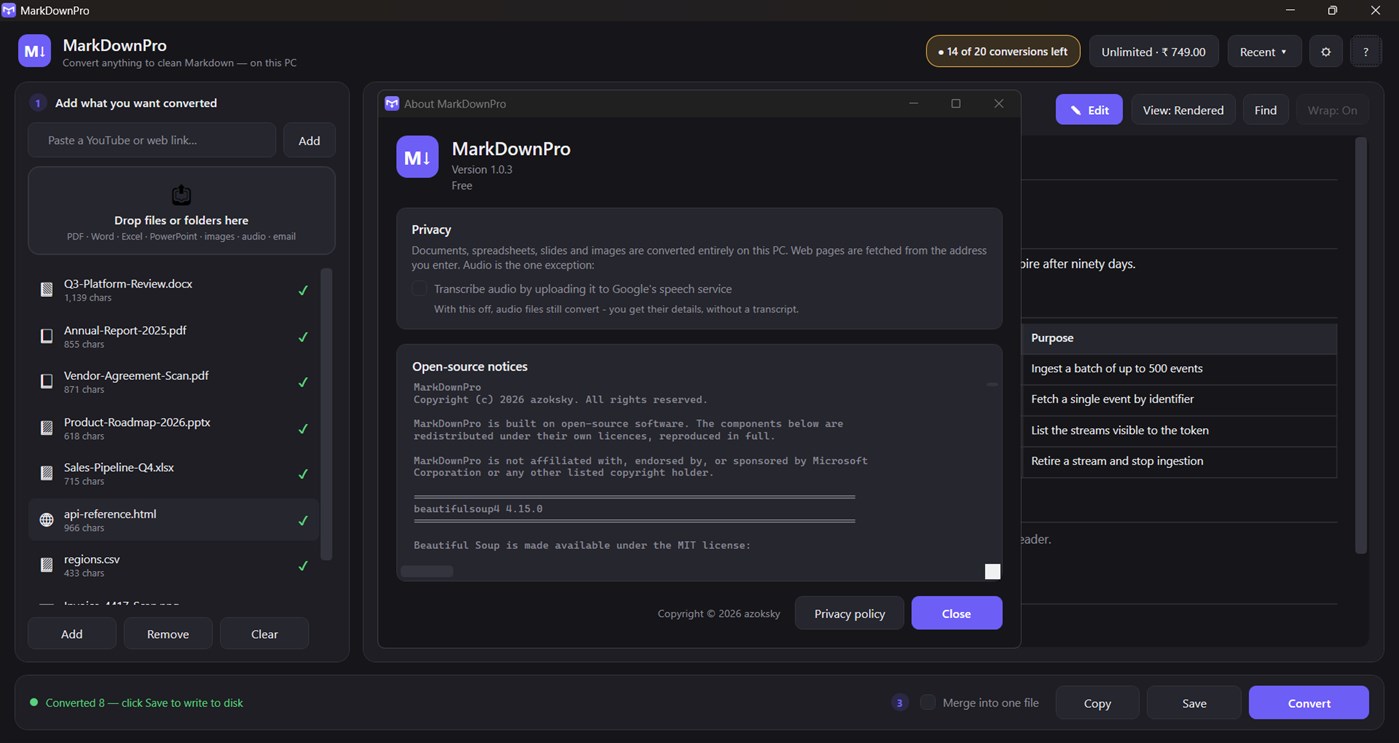Click the List the streams visible to the token cell
The height and width of the screenshot is (743, 1399).
pyautogui.click(x=1179, y=430)
